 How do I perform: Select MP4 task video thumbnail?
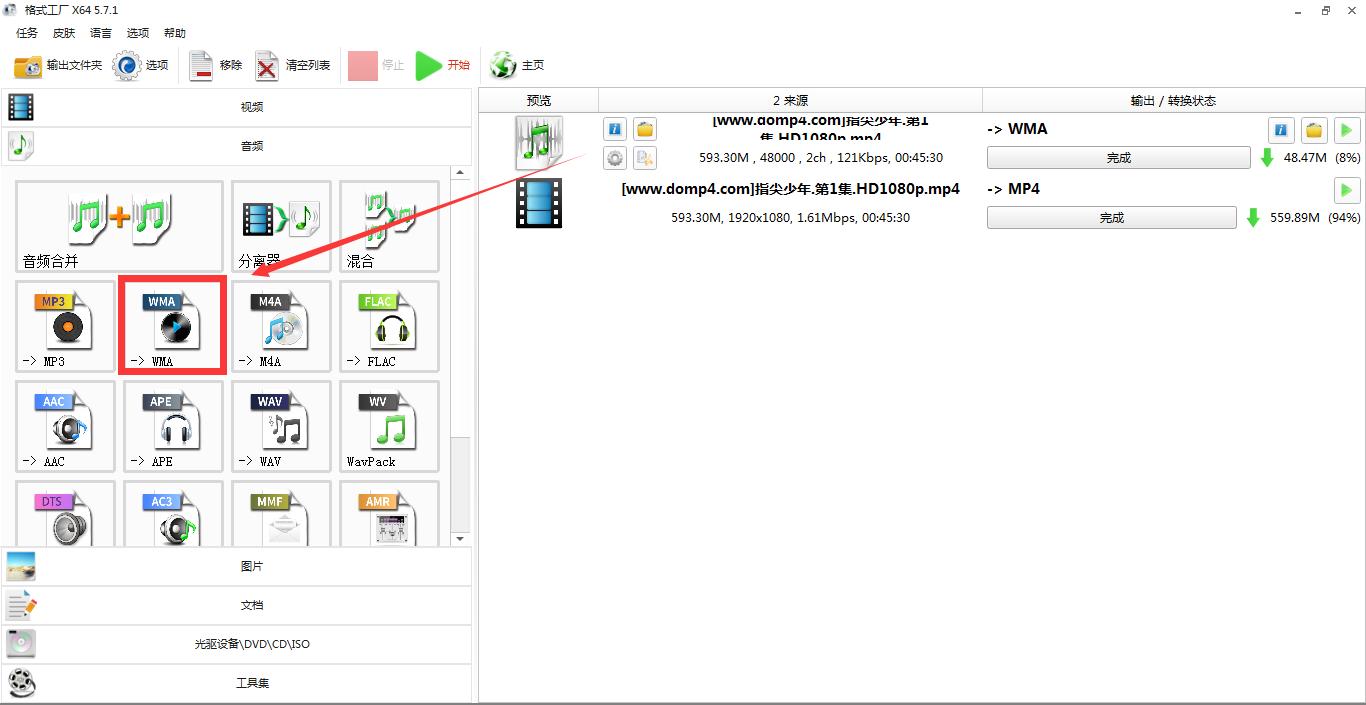click(x=539, y=203)
